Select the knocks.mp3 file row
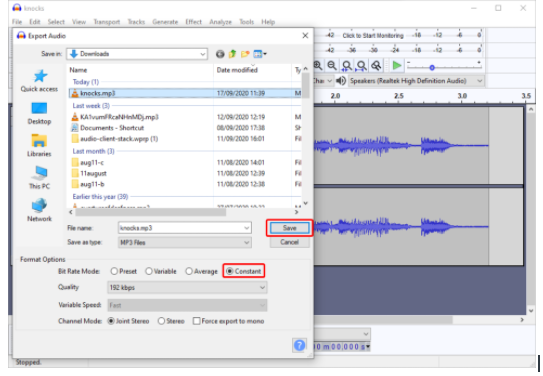The height and width of the screenshot is (376, 543). [x=185, y=93]
